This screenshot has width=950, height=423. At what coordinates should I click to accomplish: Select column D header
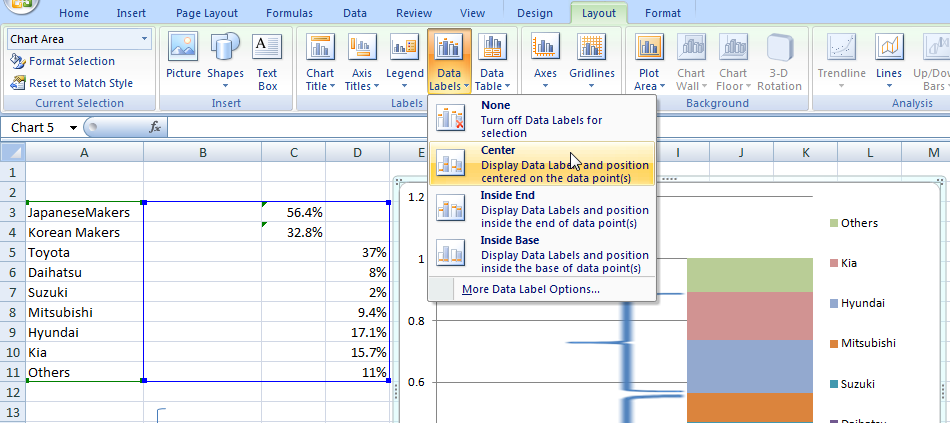[x=357, y=152]
